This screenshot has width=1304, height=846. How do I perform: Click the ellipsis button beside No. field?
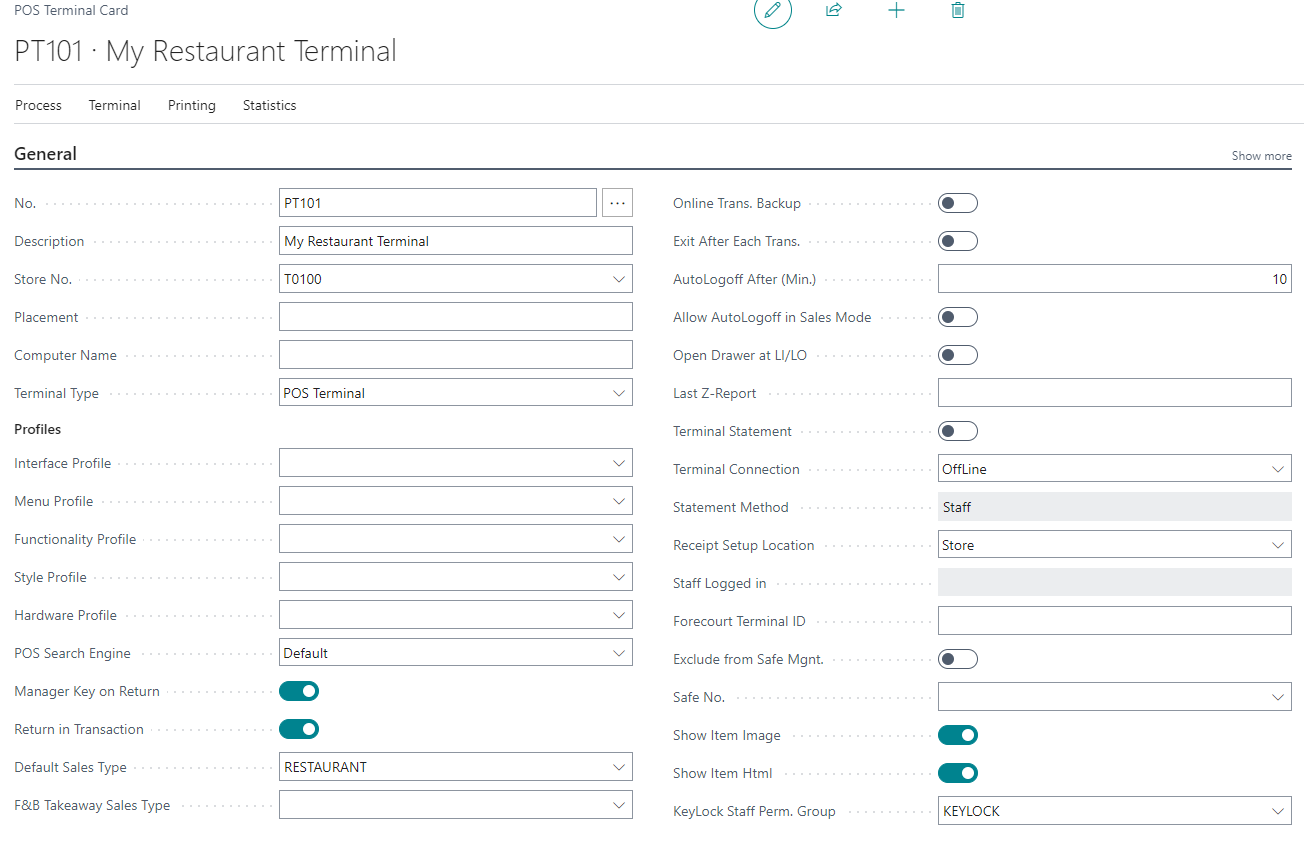point(617,203)
